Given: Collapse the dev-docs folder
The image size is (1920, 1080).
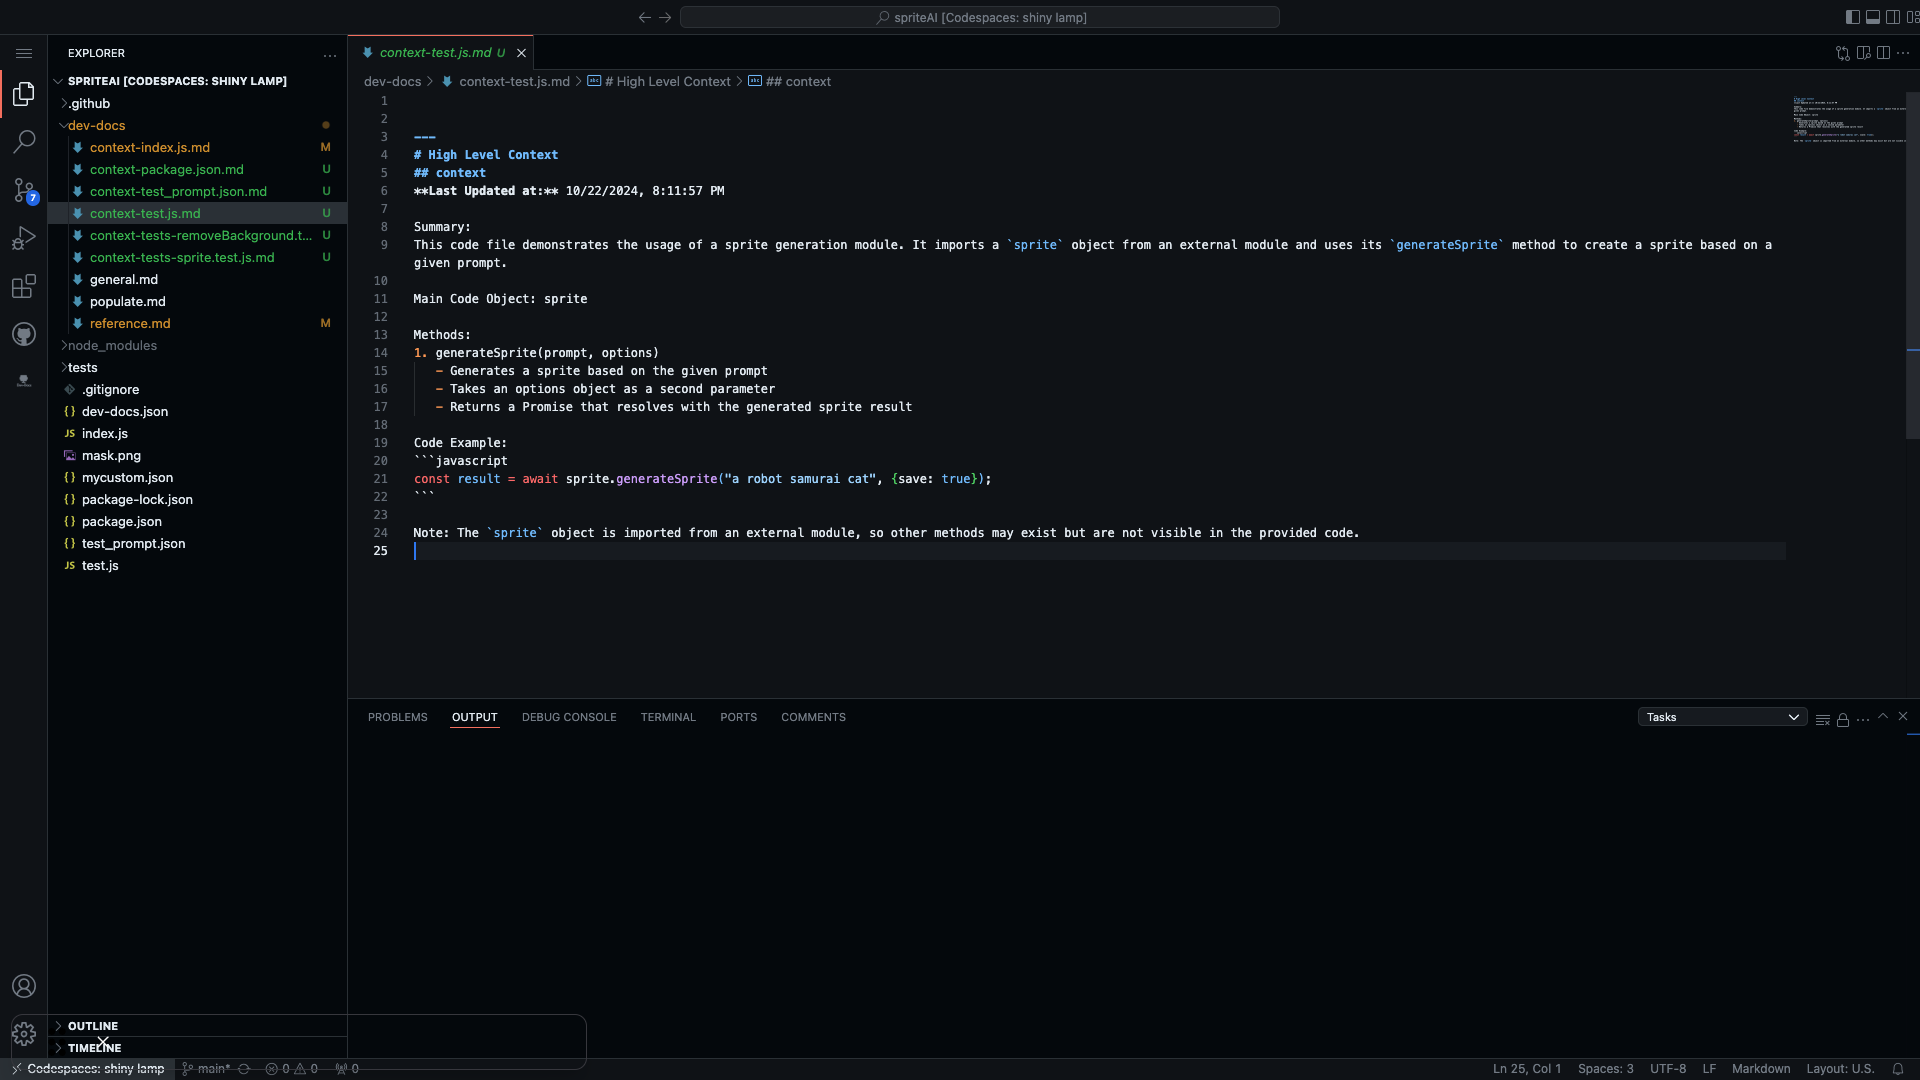Looking at the screenshot, I should click(x=96, y=125).
